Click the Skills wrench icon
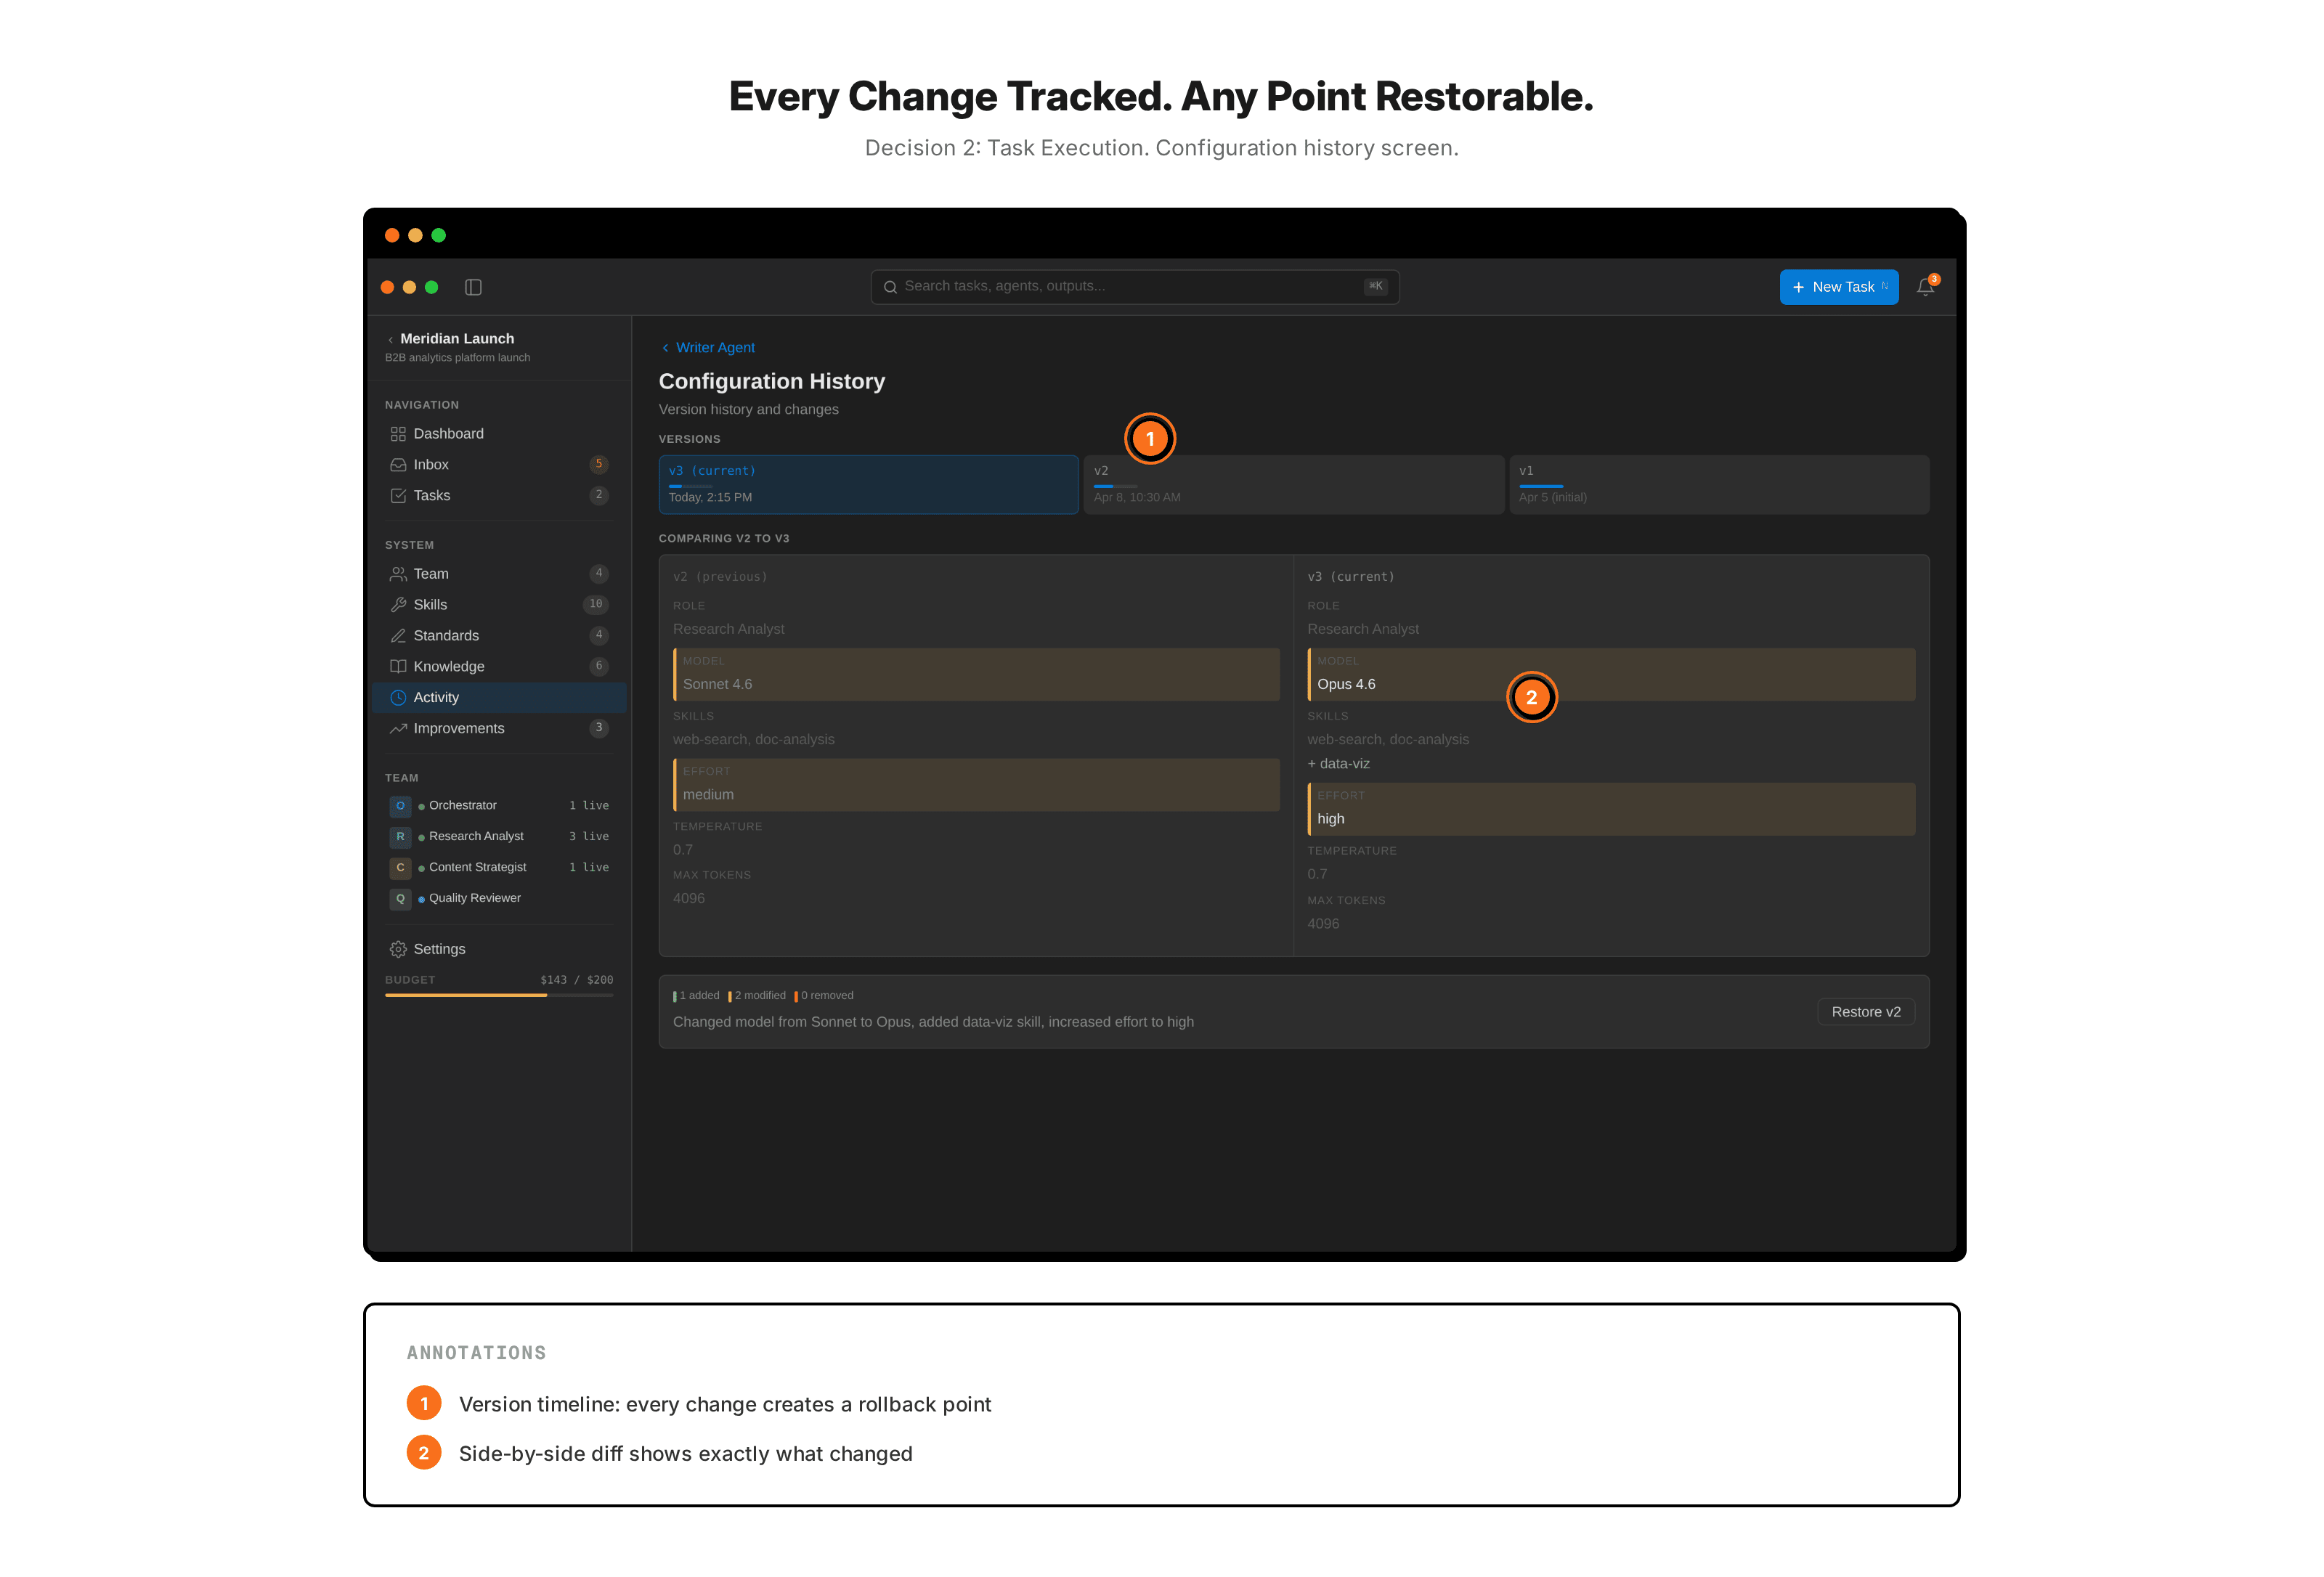The image size is (2324, 1577). point(398,605)
